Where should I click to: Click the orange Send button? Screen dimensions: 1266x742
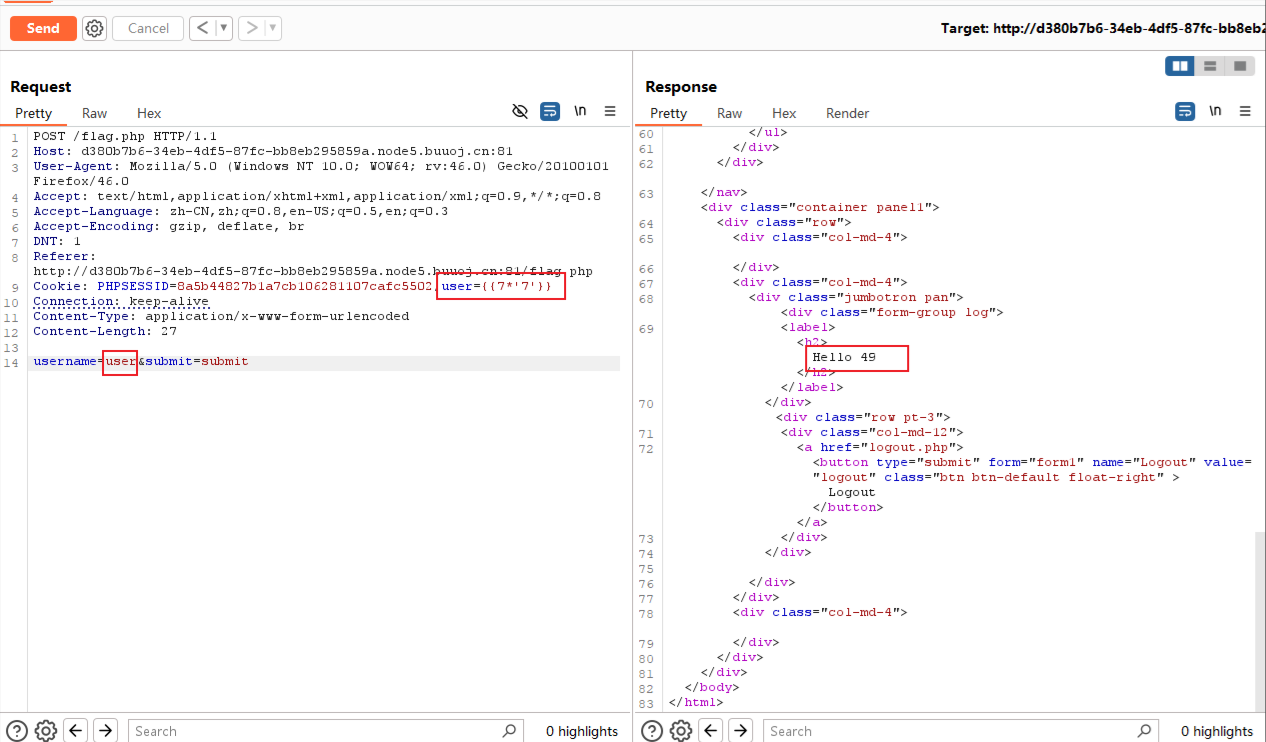point(43,28)
